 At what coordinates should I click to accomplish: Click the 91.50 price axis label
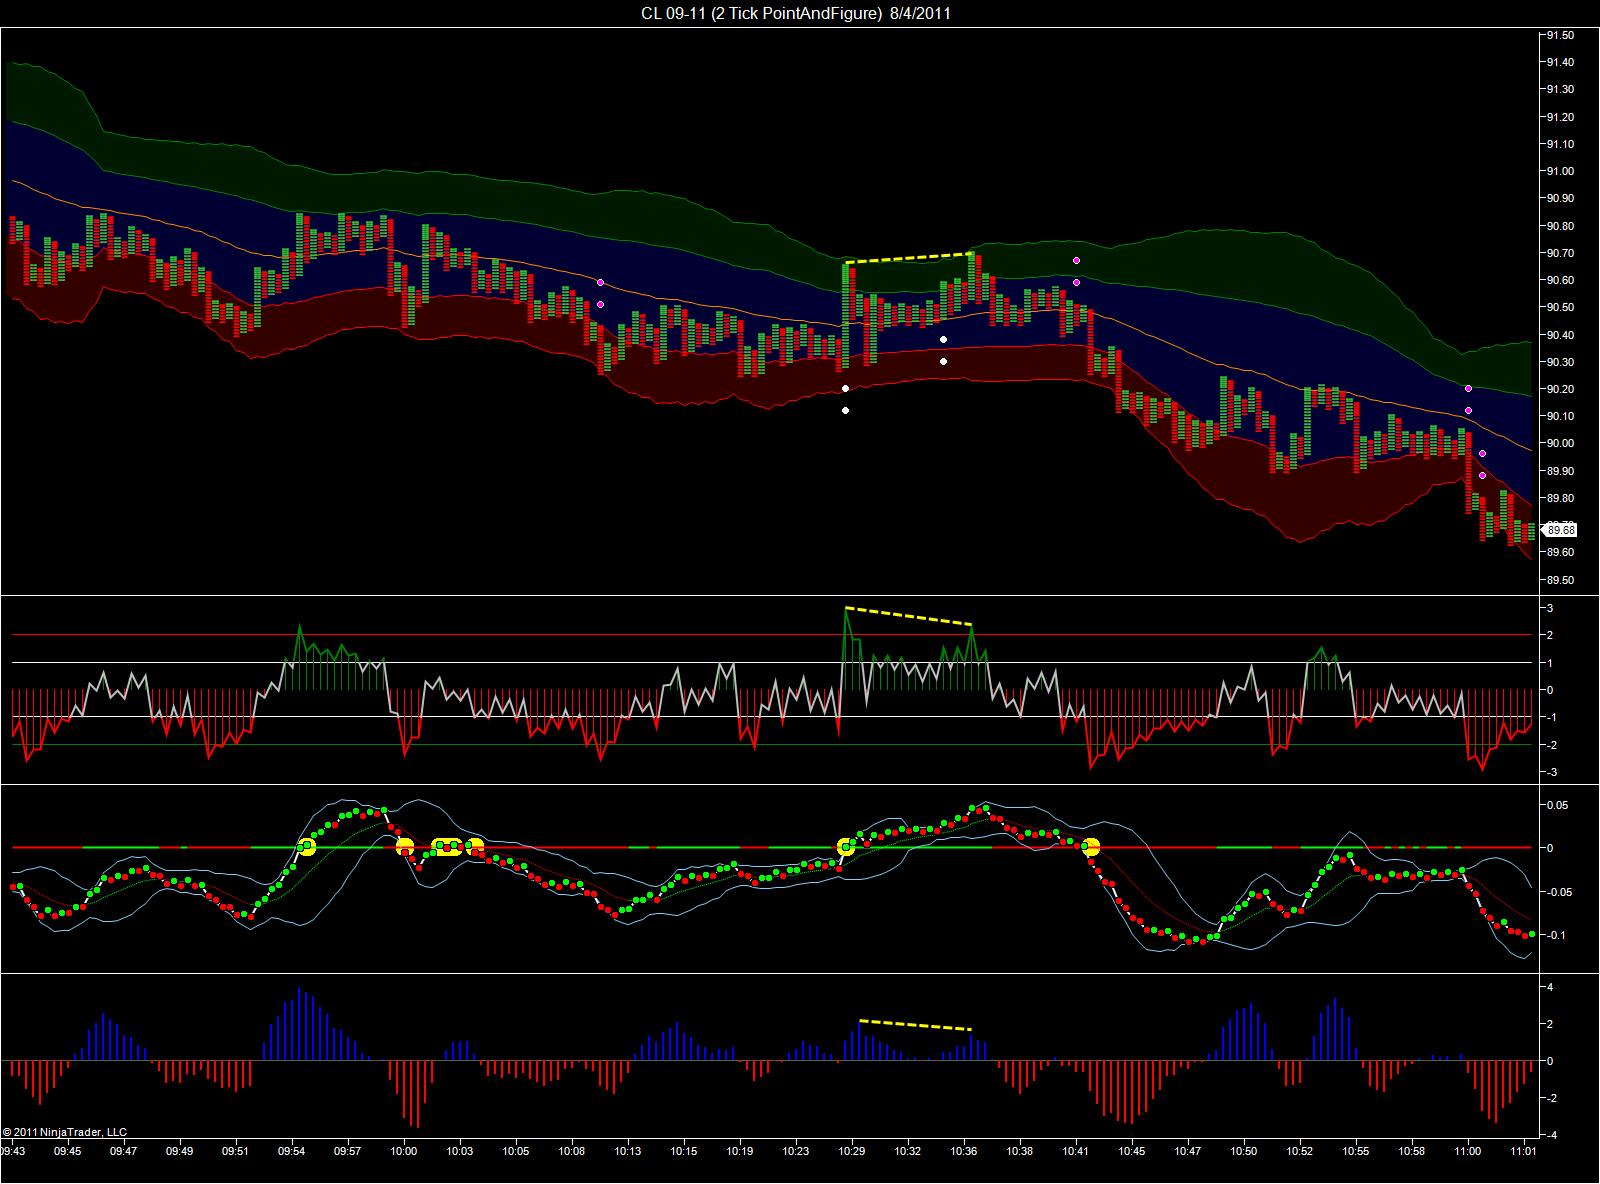[1560, 35]
